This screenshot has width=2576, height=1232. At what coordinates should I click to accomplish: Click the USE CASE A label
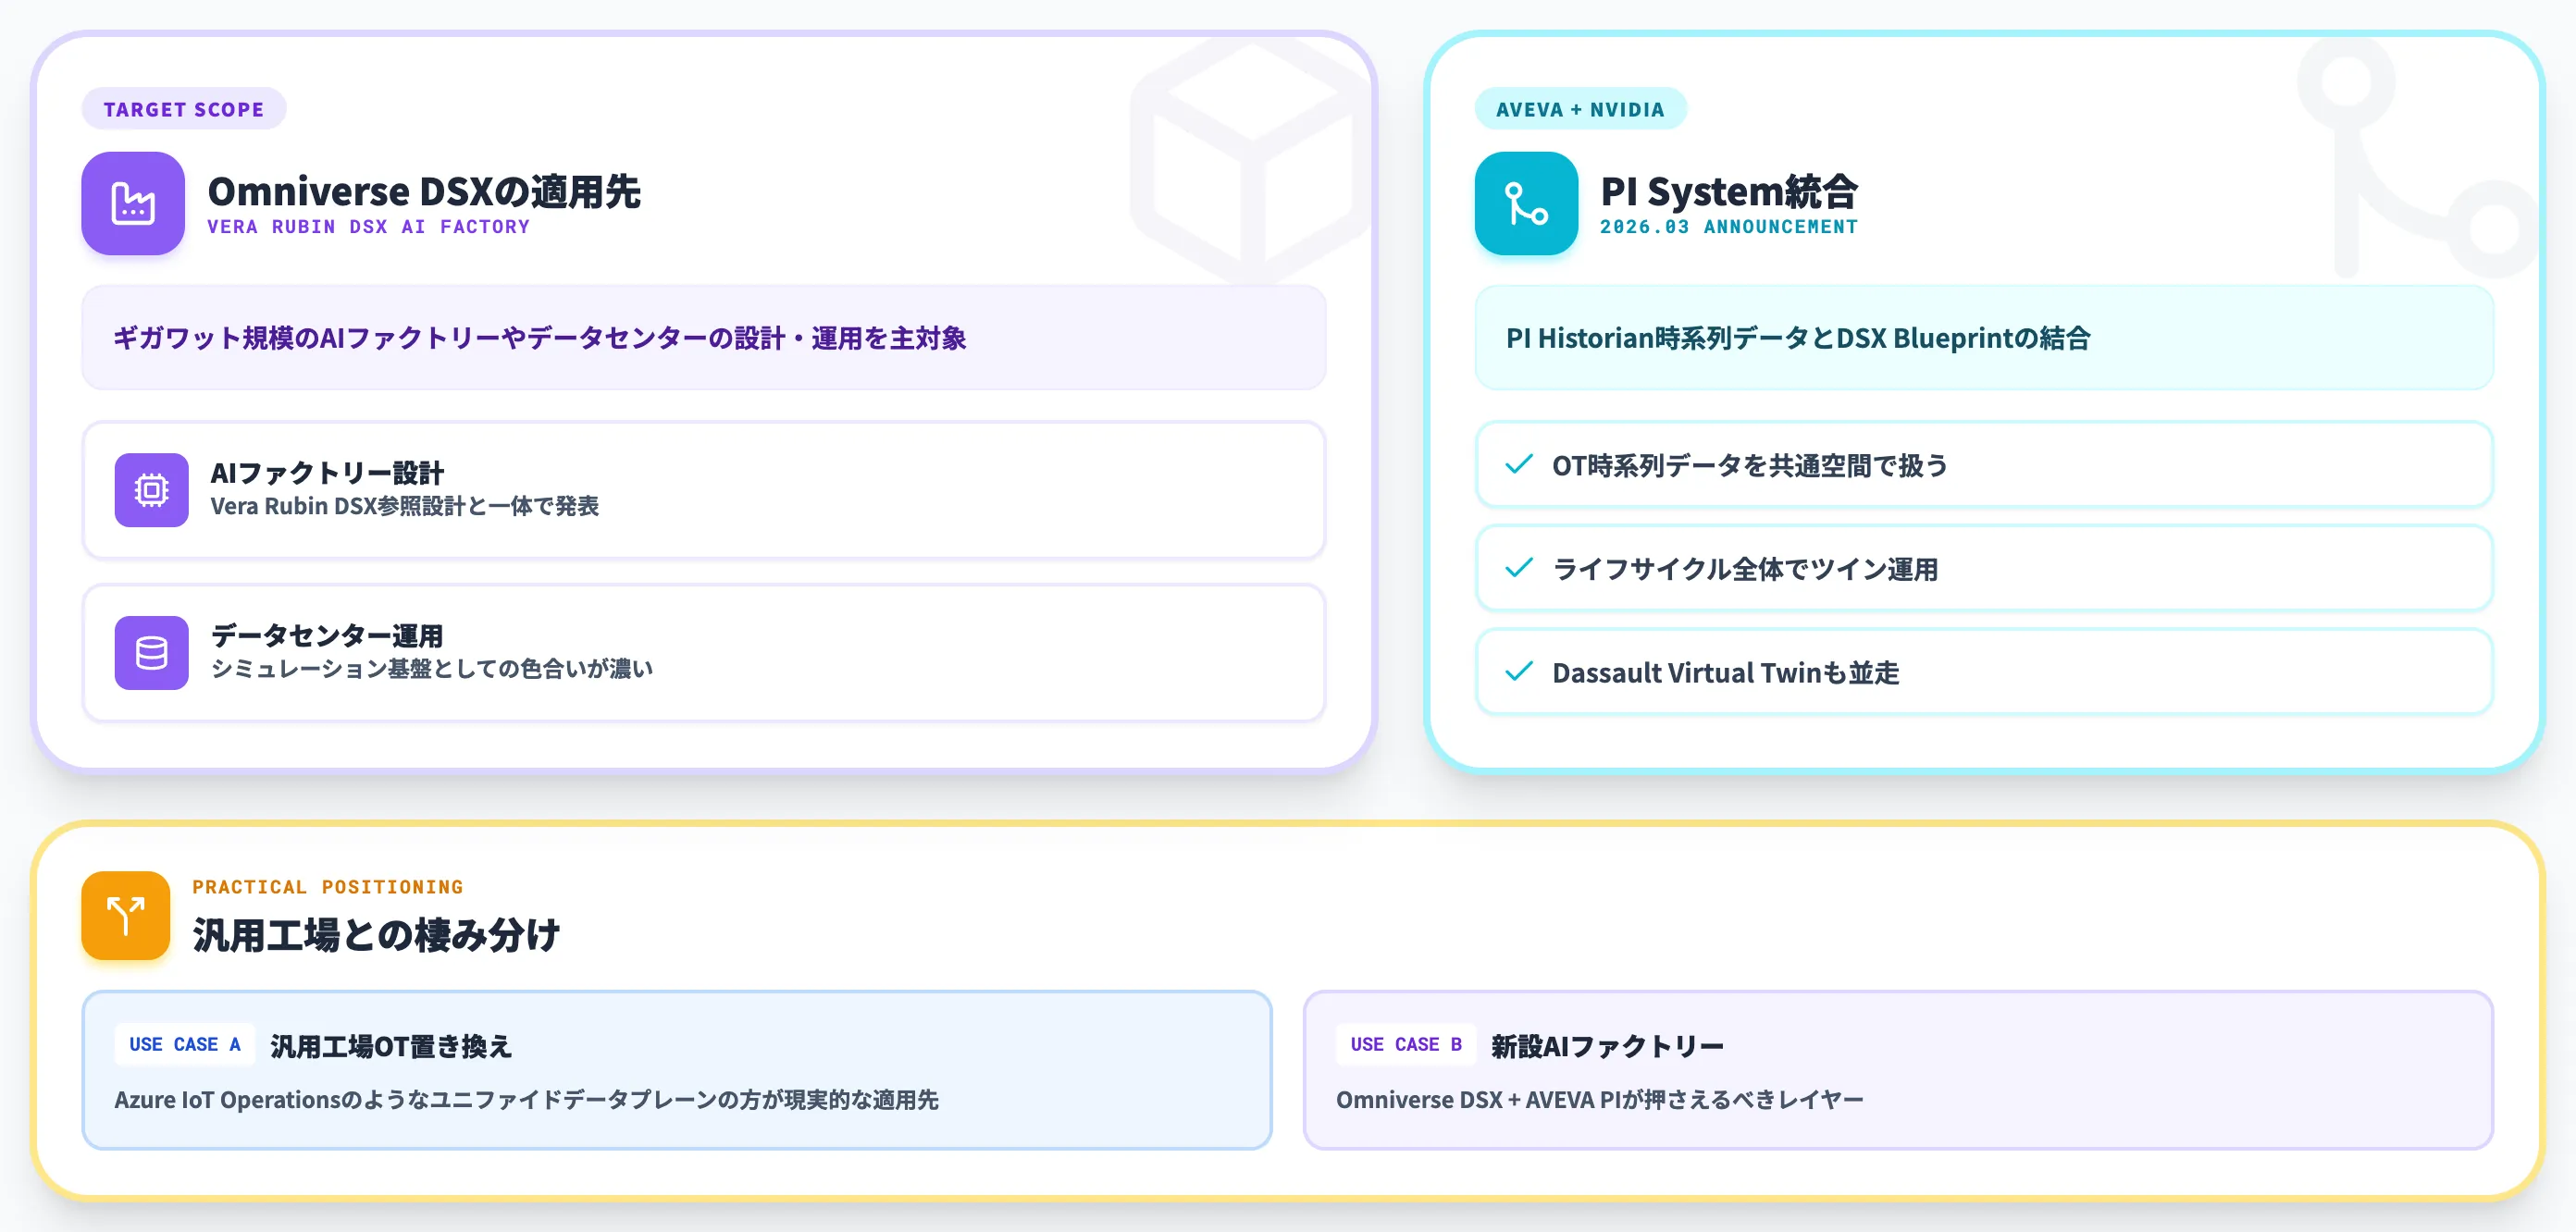(185, 1044)
